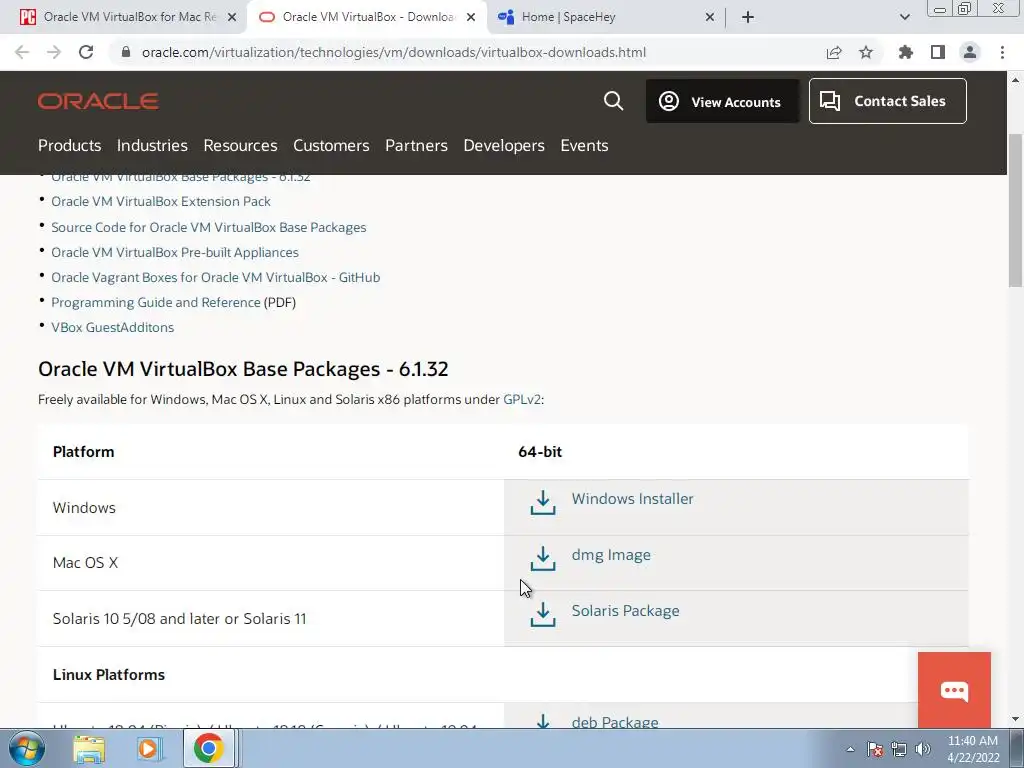Click the Solaris Package download link

625,611
